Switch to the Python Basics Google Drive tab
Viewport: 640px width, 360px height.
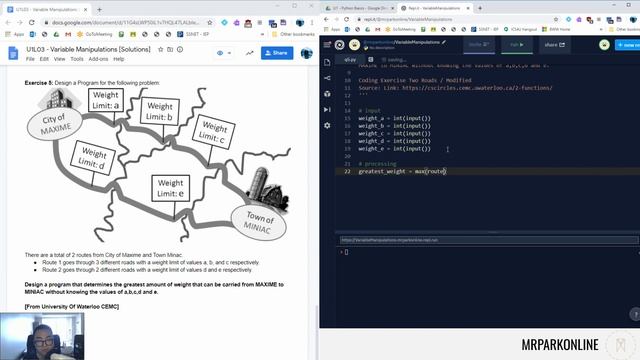(358, 8)
